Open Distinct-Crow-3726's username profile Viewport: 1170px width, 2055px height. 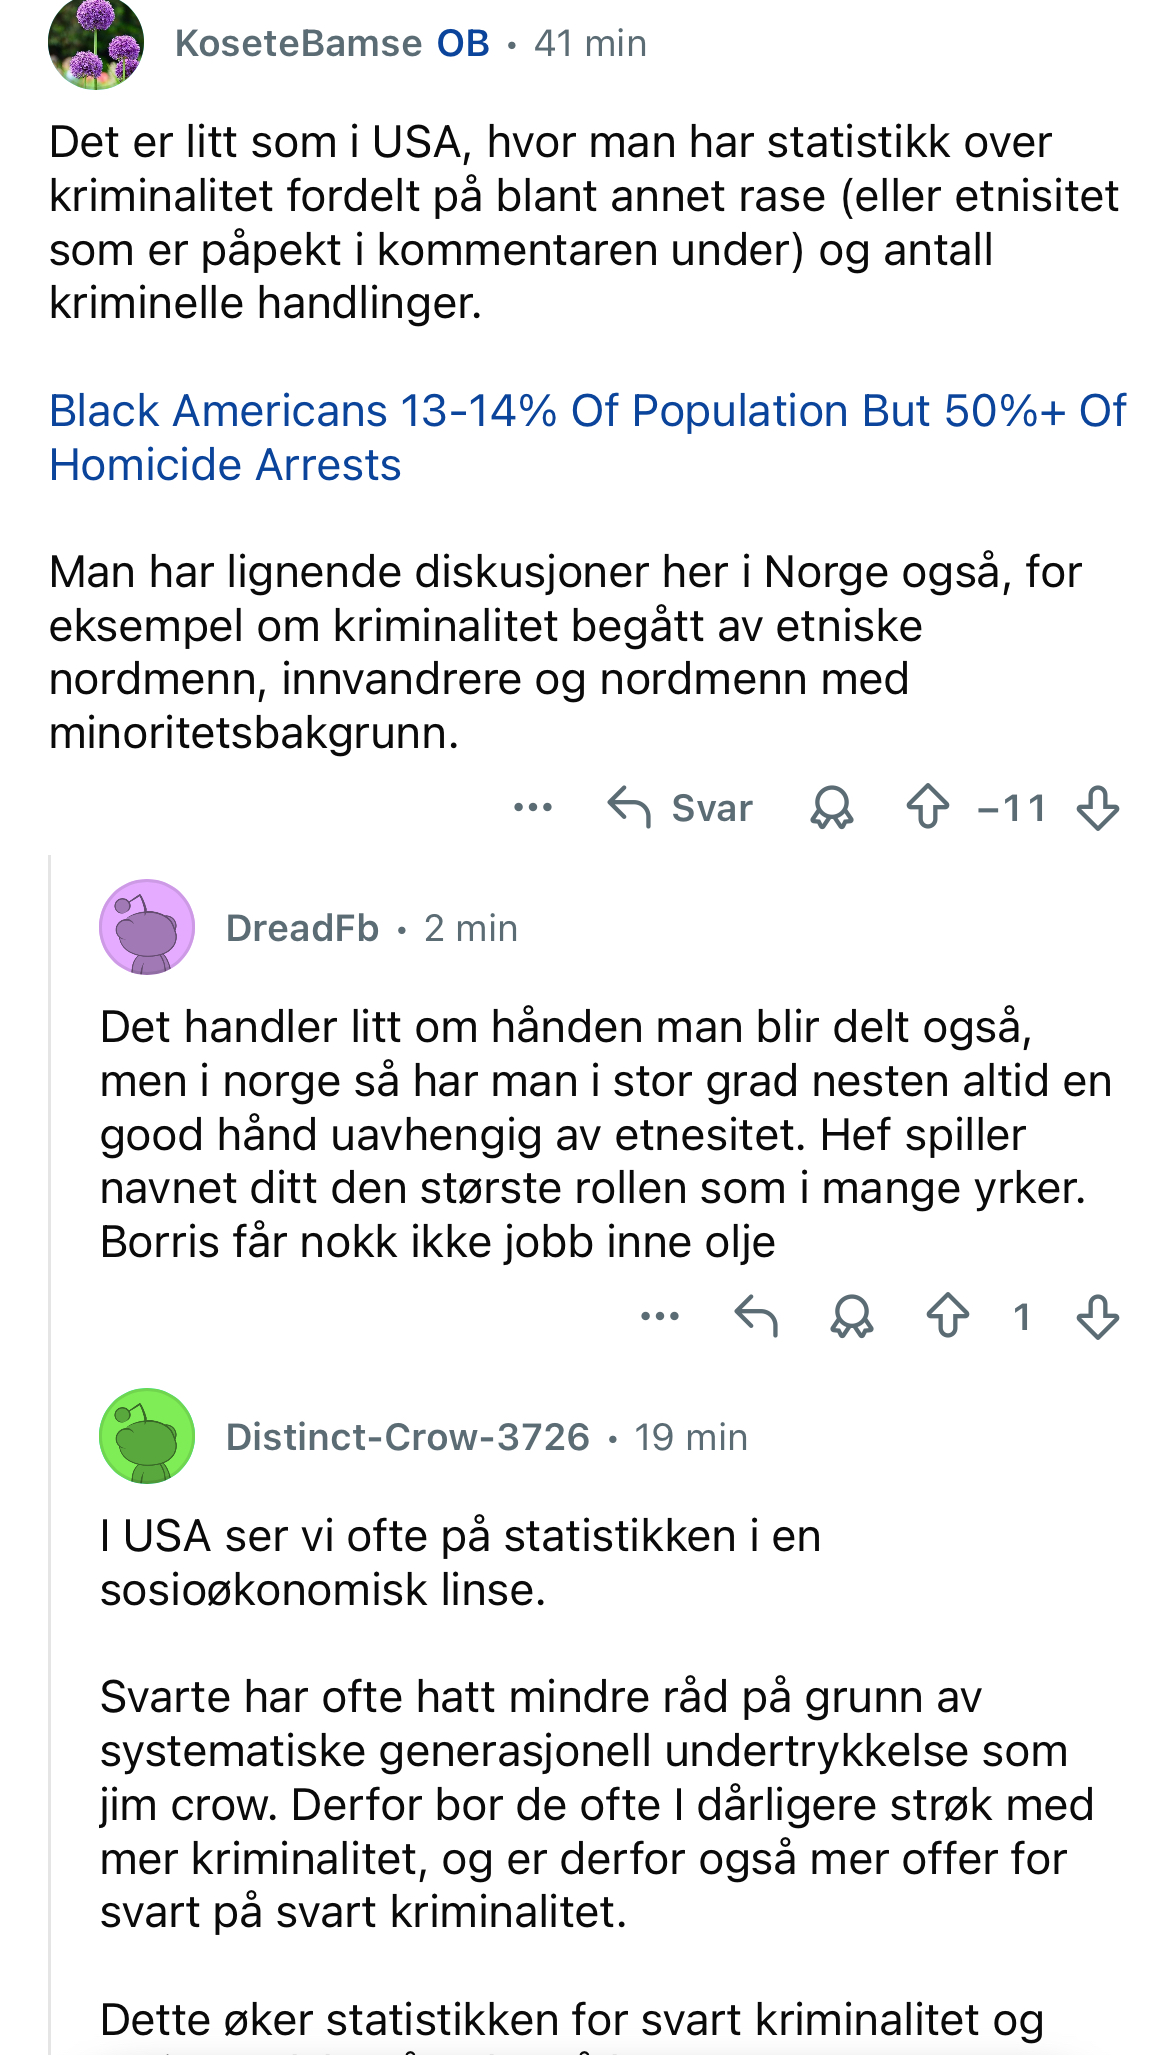pos(408,1437)
